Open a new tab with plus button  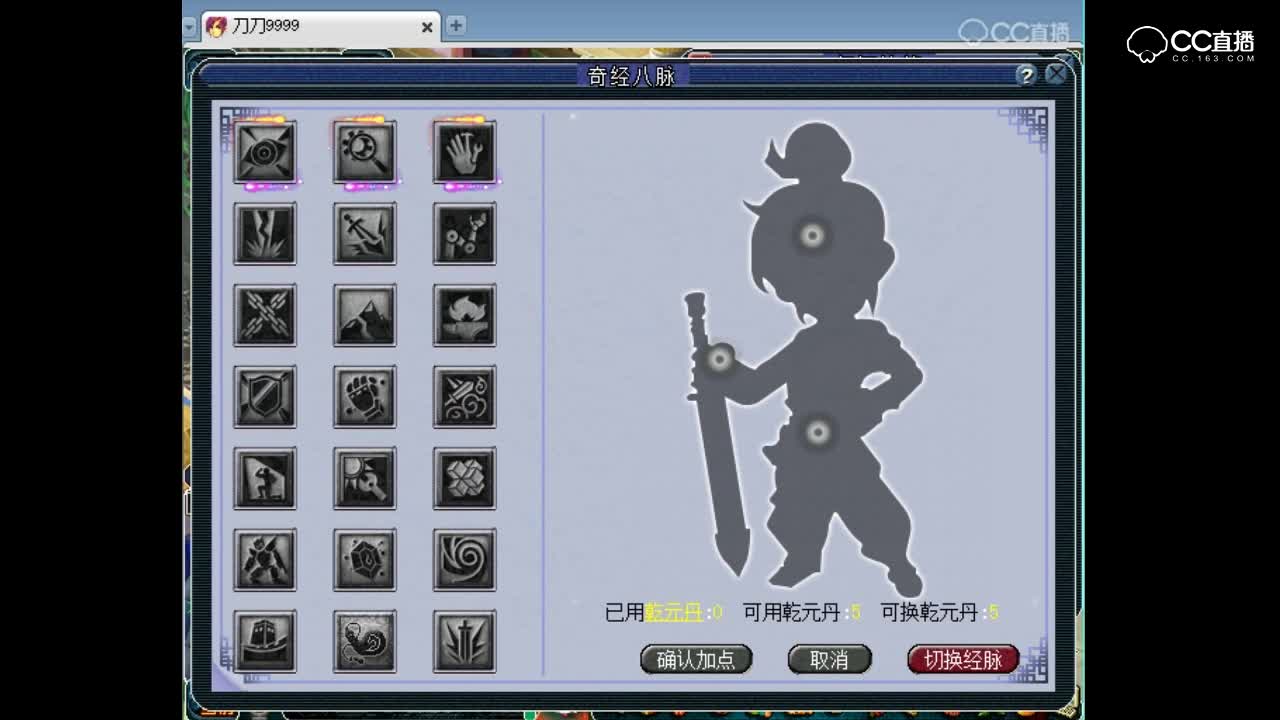(x=456, y=26)
